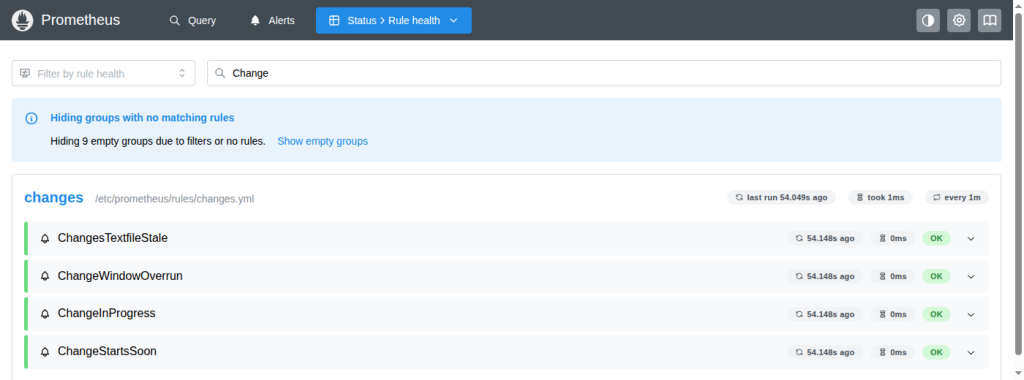This screenshot has height=380, width=1024.
Task: Click the OK status of ChangesTextfileStale
Action: [x=936, y=238]
